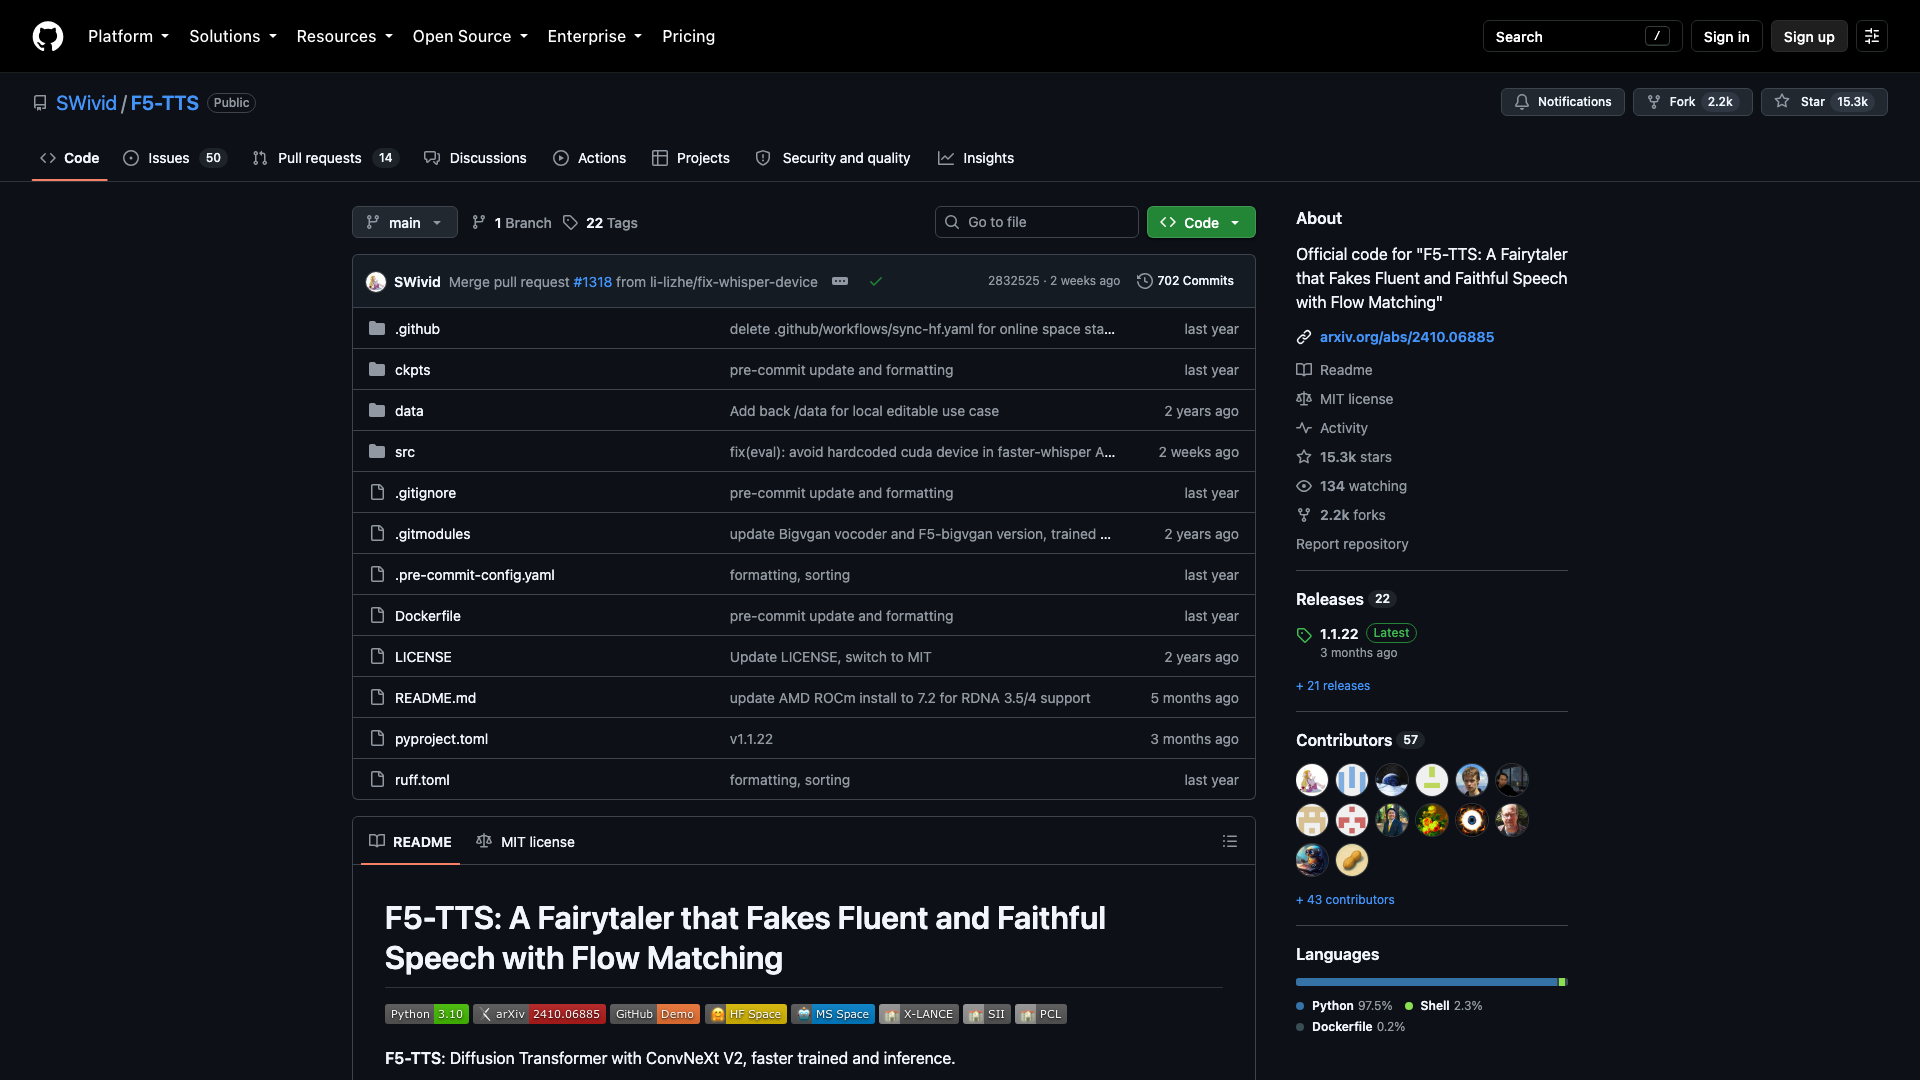This screenshot has width=1920, height=1080.
Task: Open the + 21 releases link
Action: click(x=1333, y=686)
